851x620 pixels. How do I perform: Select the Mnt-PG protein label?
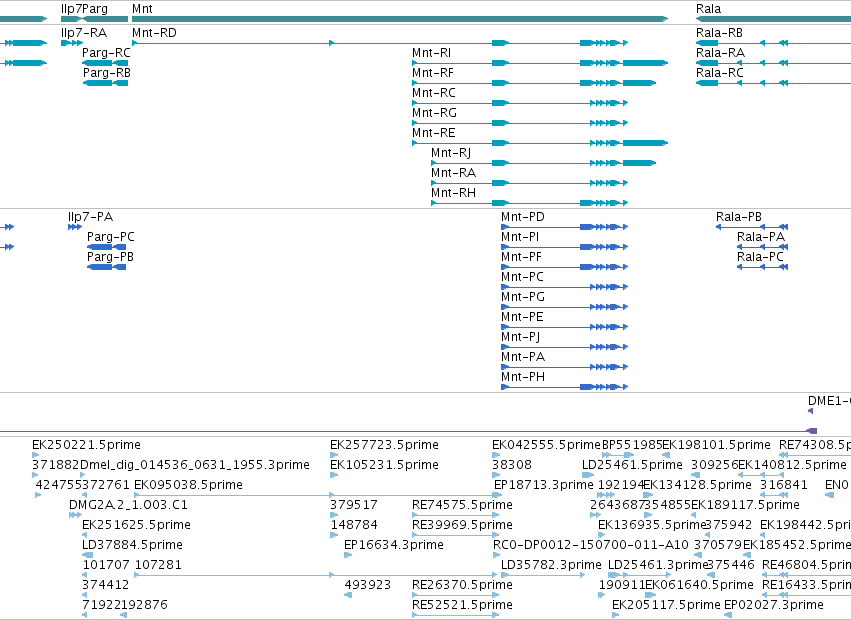click(x=523, y=297)
